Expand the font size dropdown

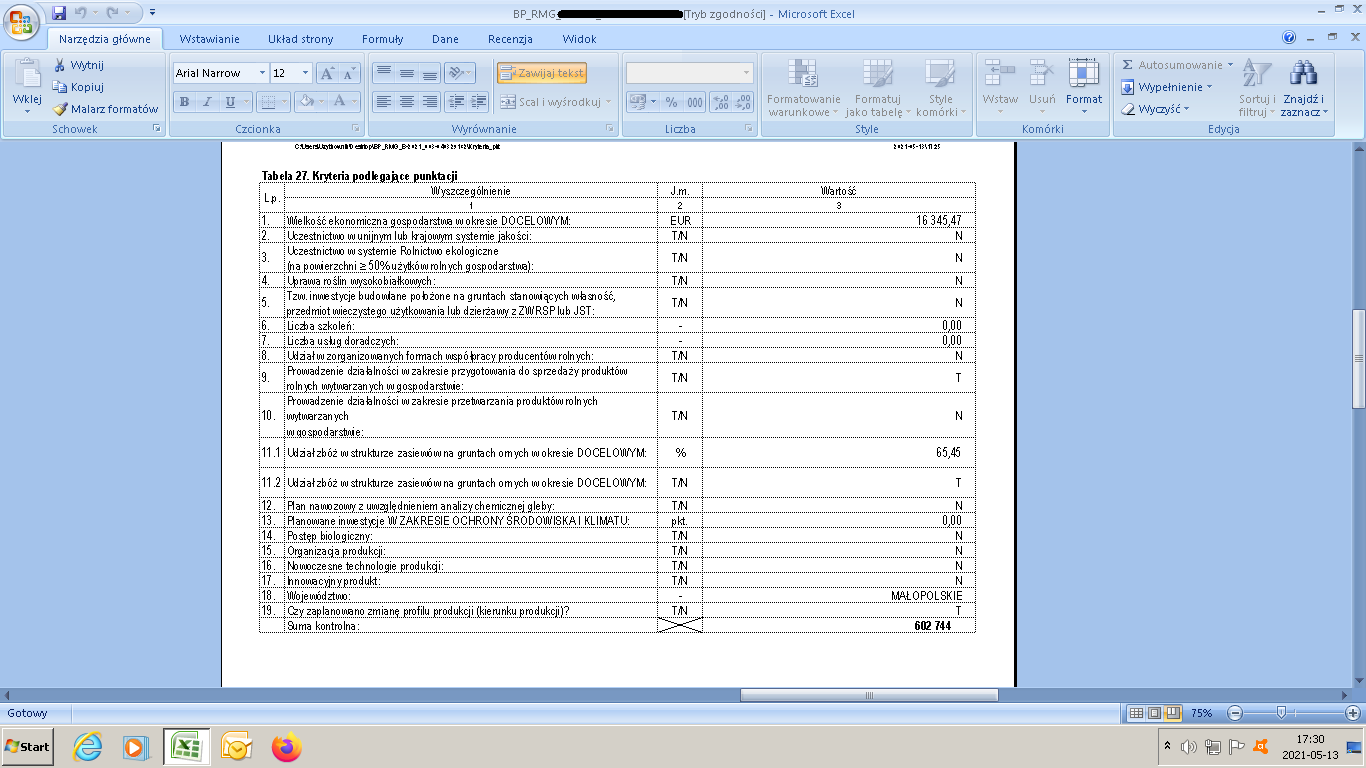tap(306, 74)
